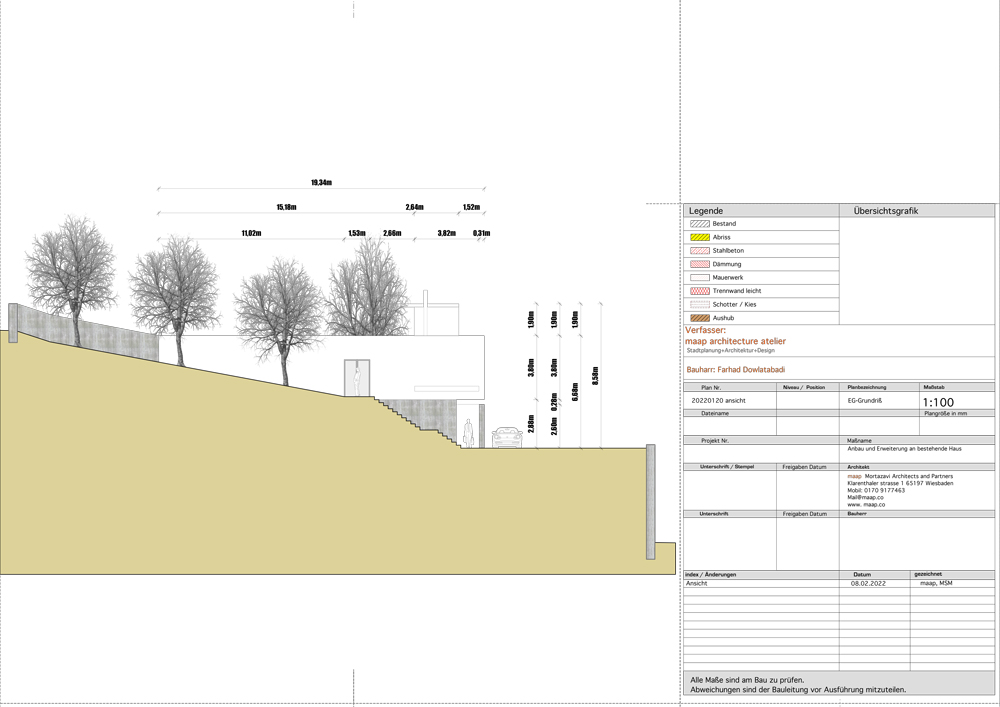Select the car symbol at street level
The image size is (1000, 707).
[507, 436]
